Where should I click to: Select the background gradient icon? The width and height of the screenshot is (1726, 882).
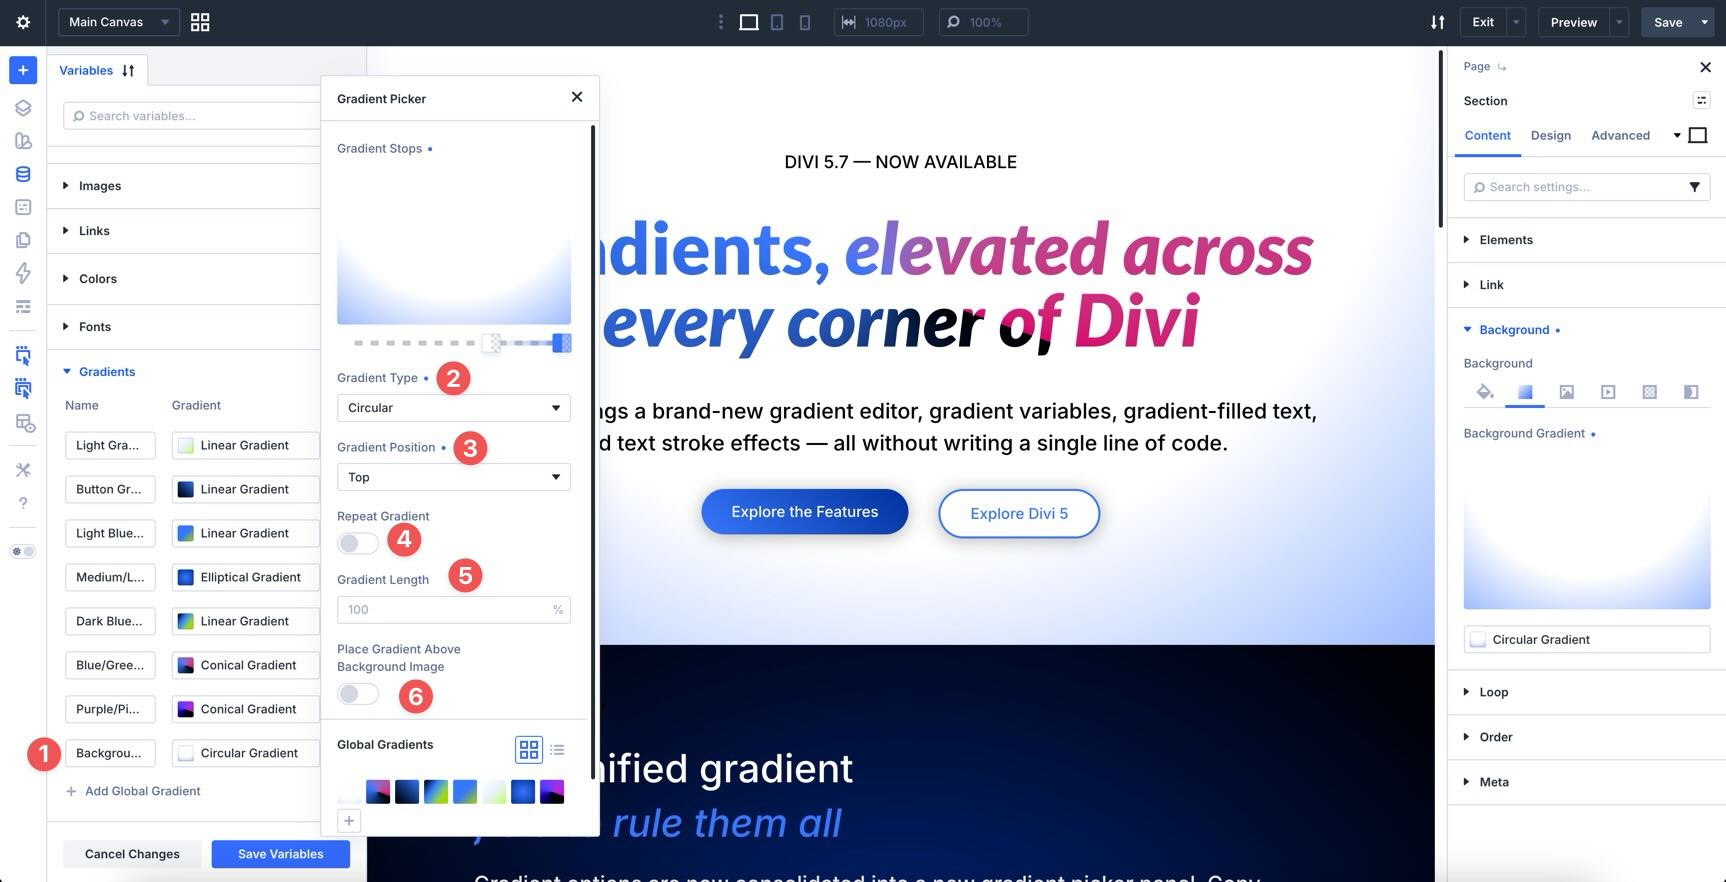(1525, 392)
